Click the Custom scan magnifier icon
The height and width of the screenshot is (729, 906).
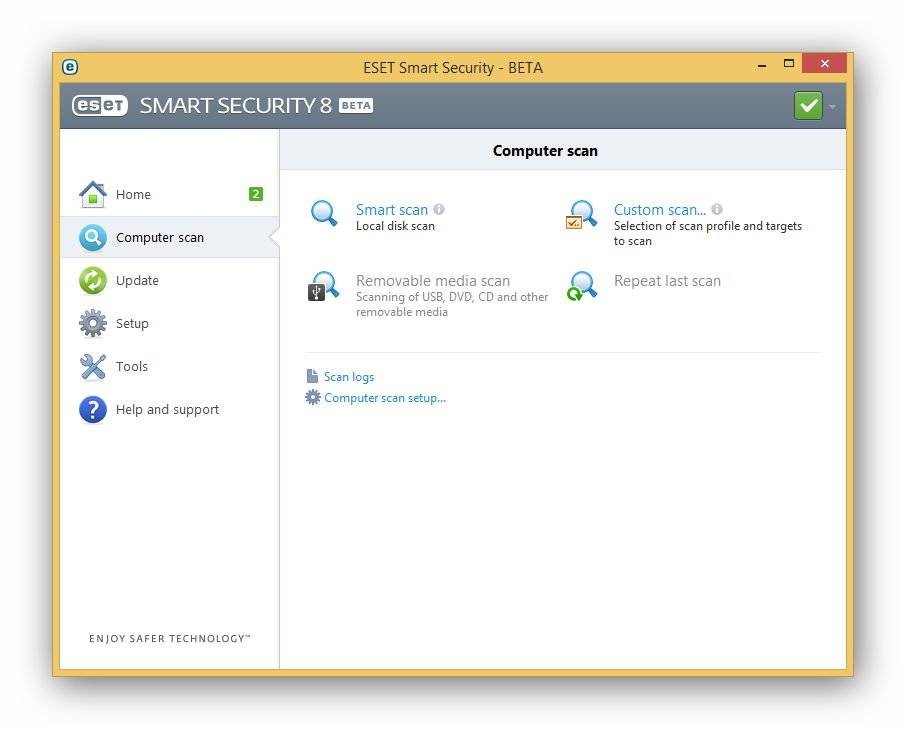(x=581, y=215)
